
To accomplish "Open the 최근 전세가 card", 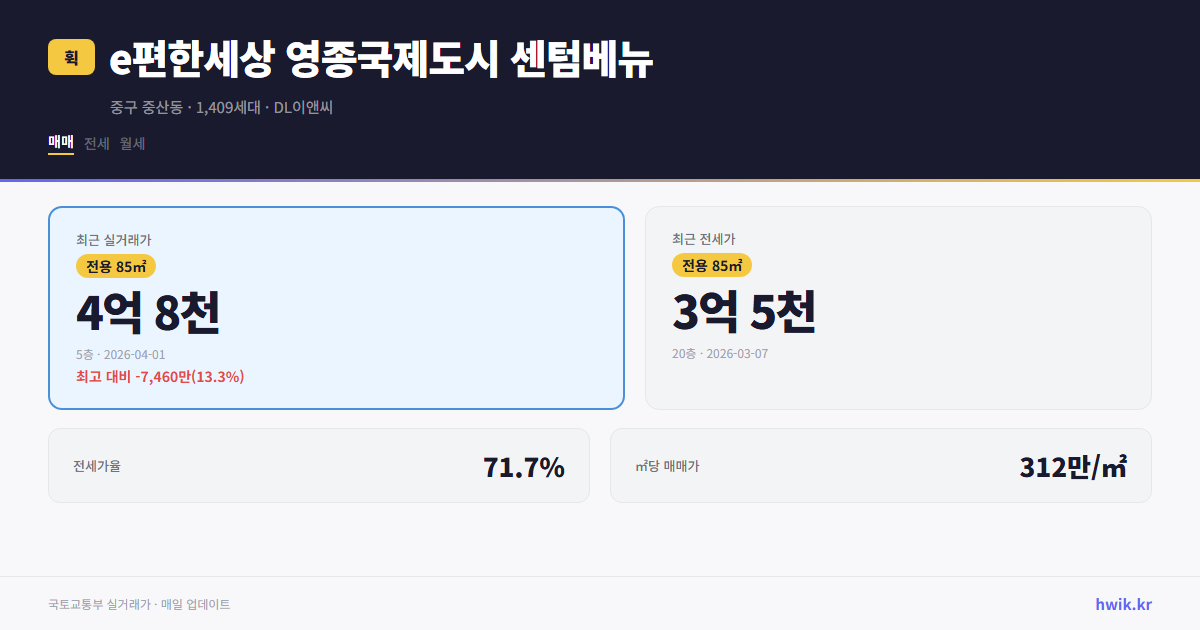I will (898, 308).
